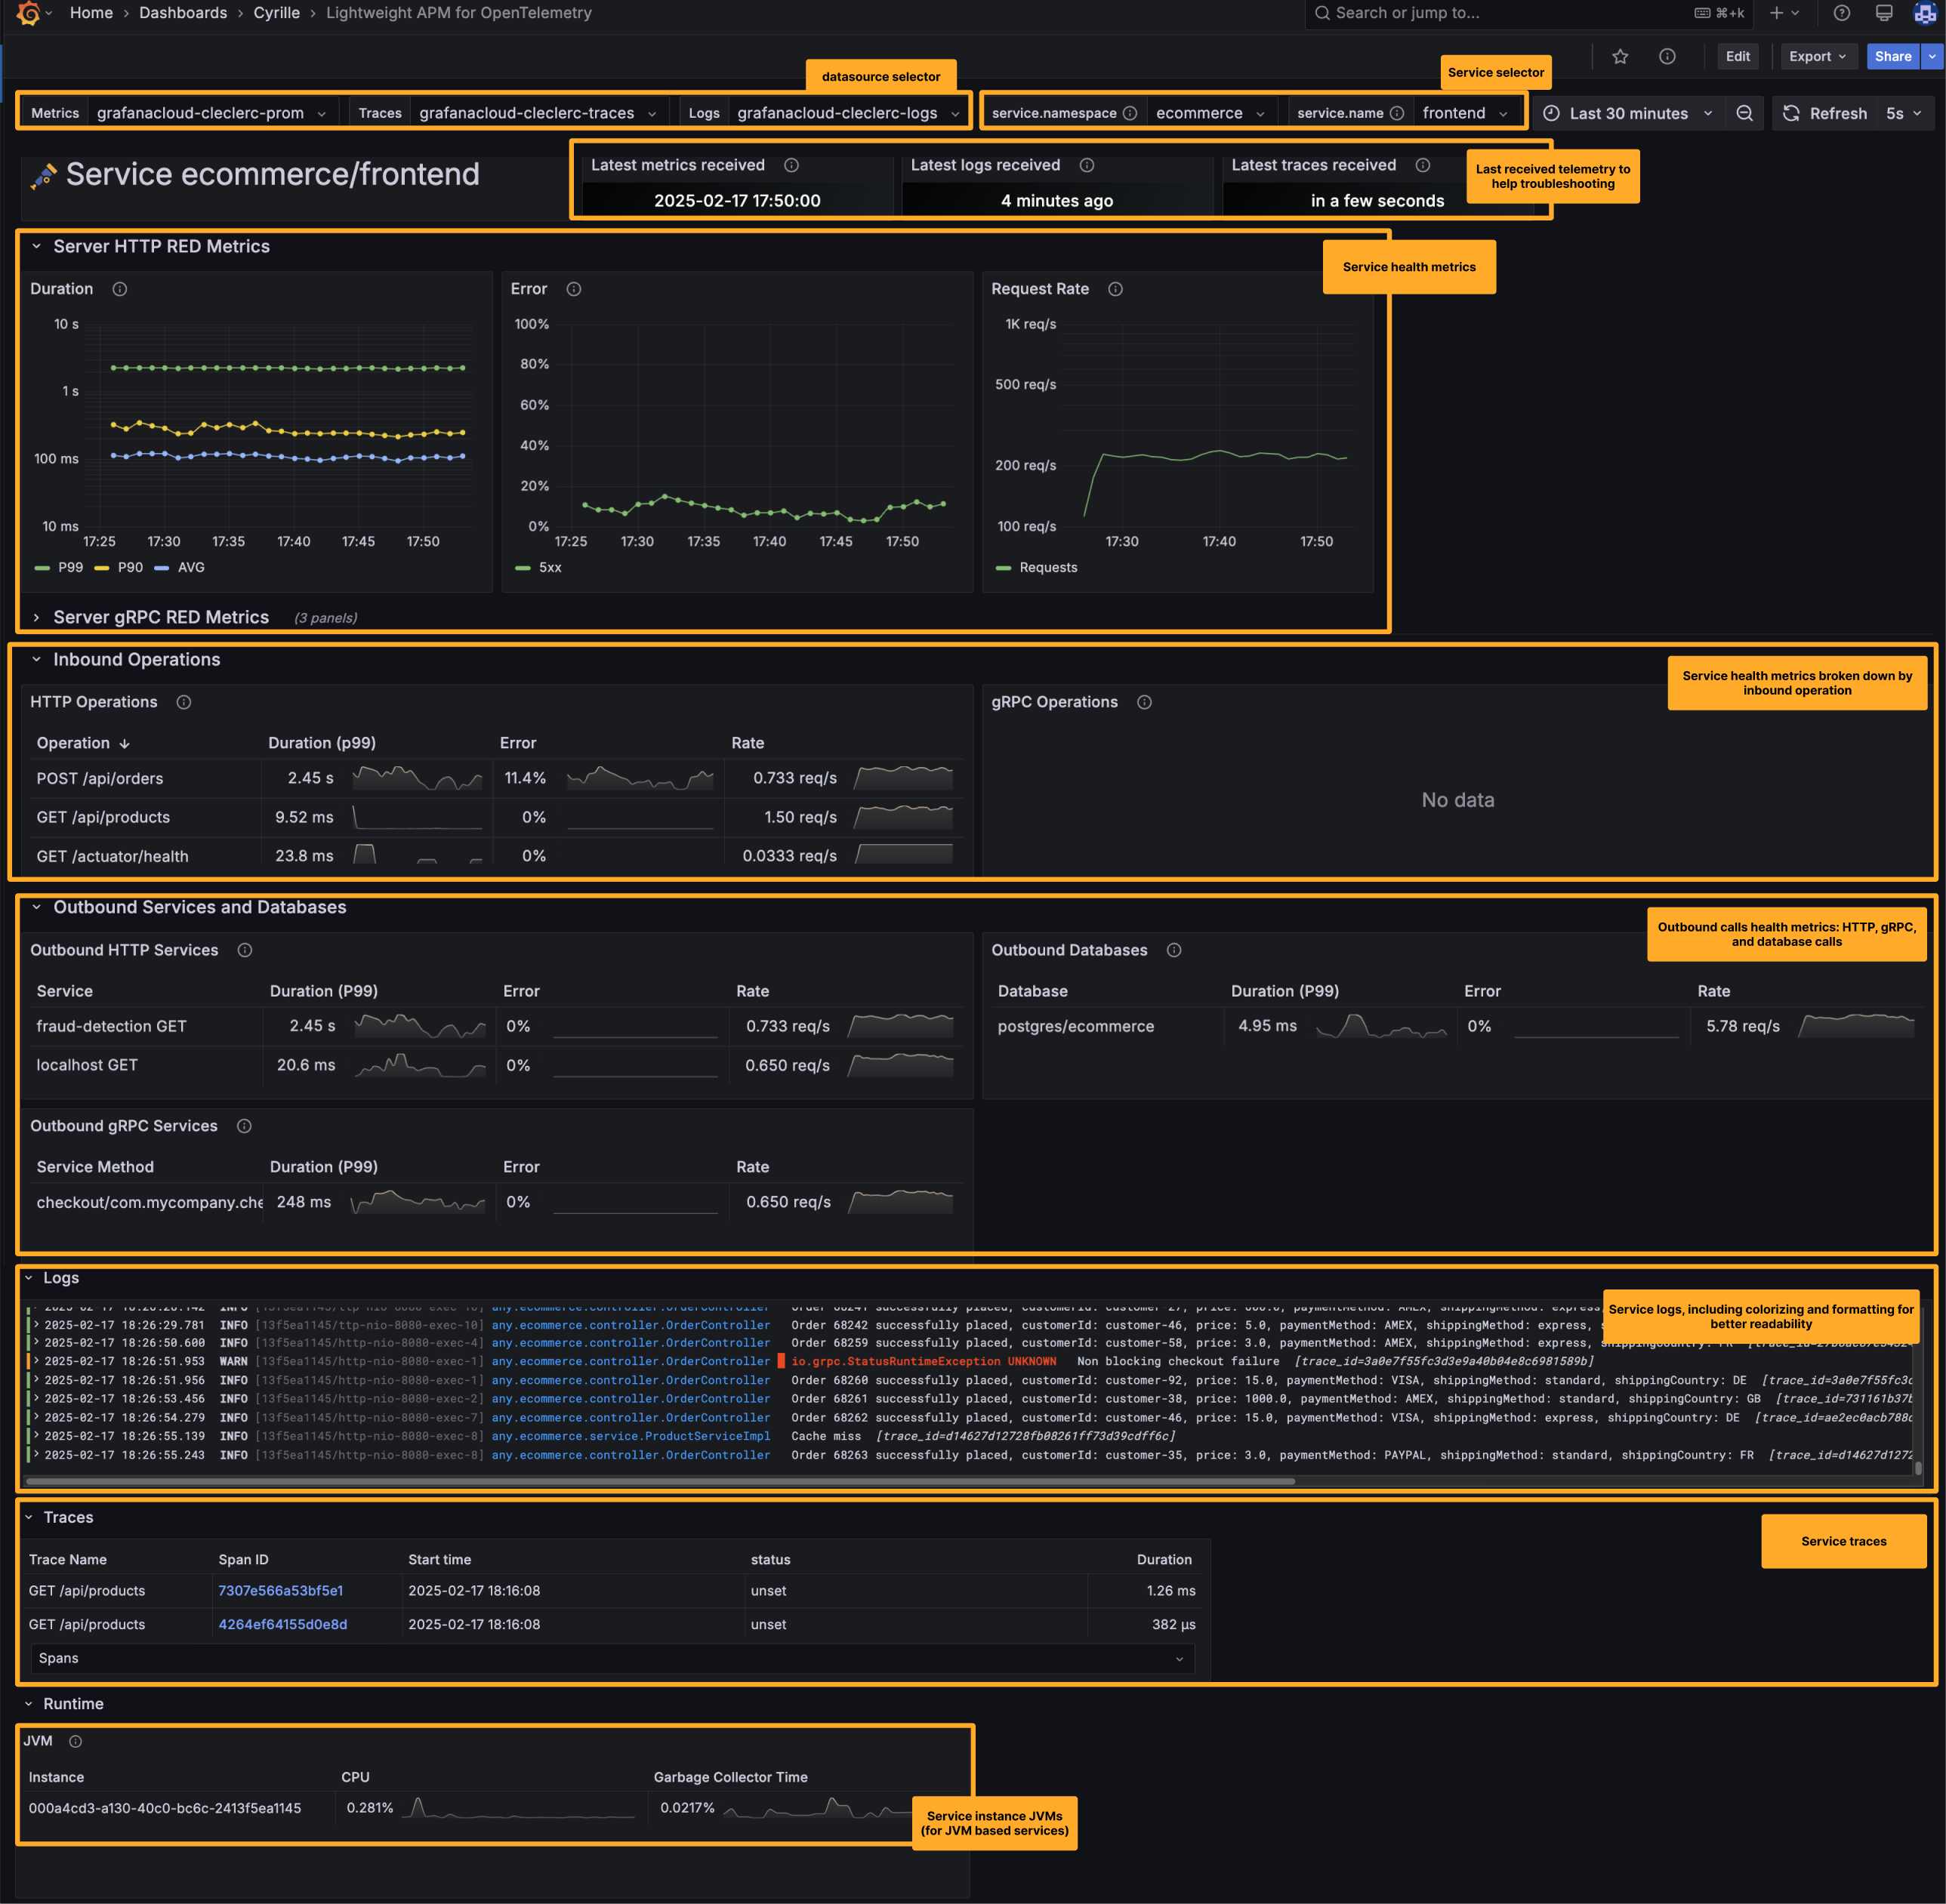Viewport: 1946px width, 1904px height.
Task: Expand Server gRPC RED Metrics row
Action: click(160, 617)
